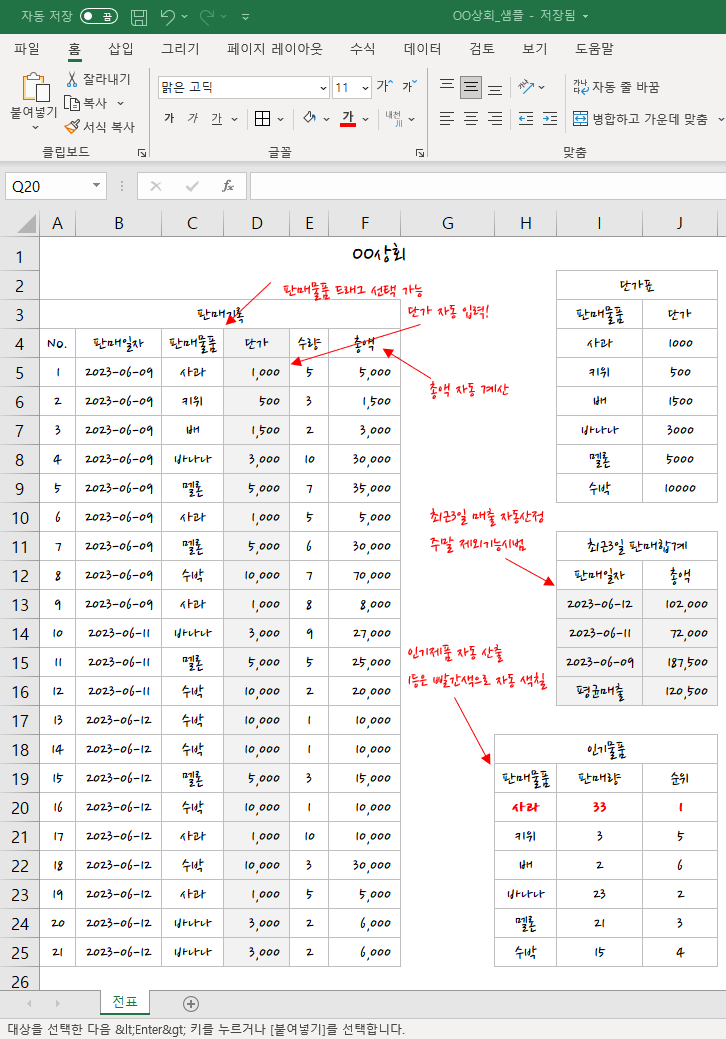Screen dimensions: 726x1039
Task: Switch to the 수식 (Formulas) tab
Action: [x=362, y=48]
